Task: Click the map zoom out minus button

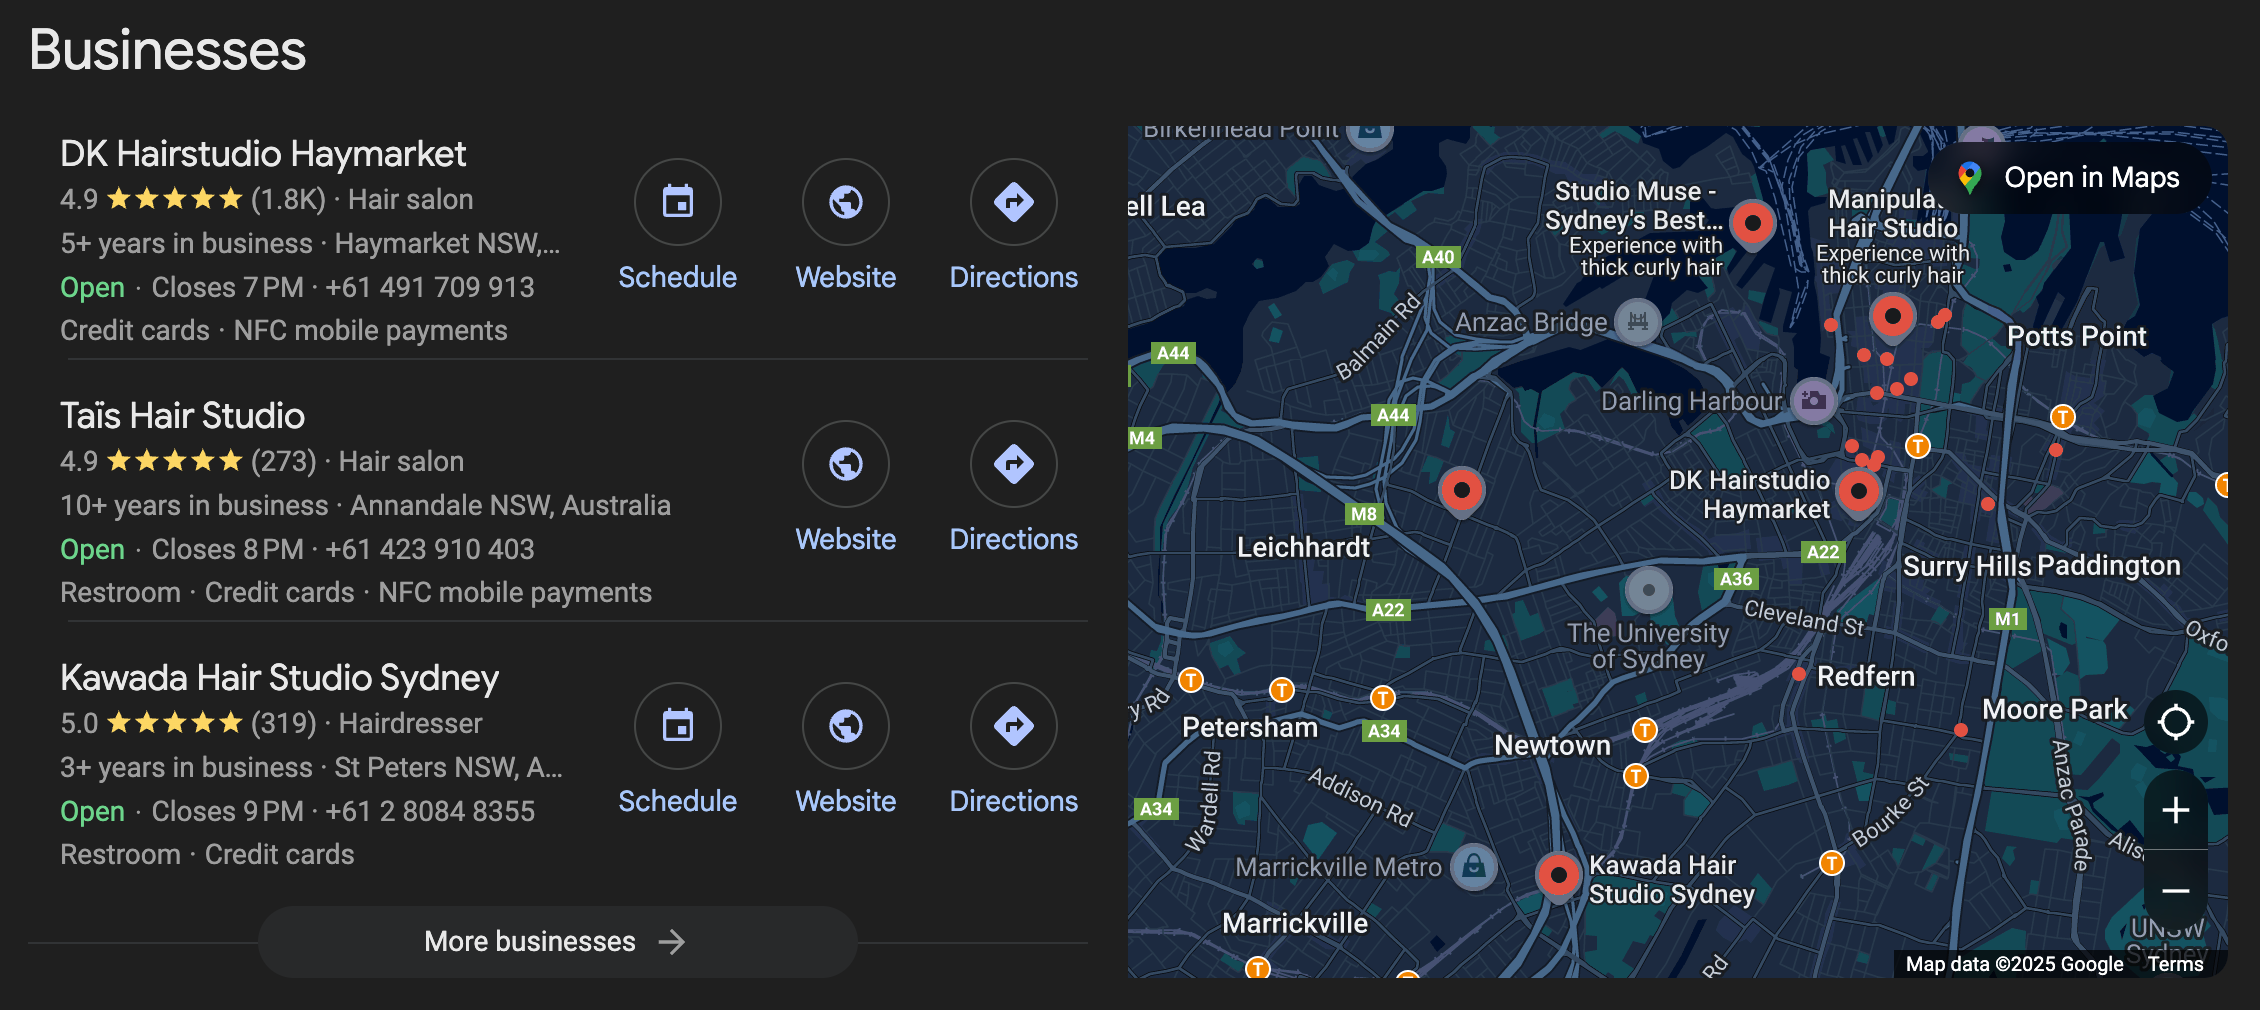Action: pos(2176,890)
